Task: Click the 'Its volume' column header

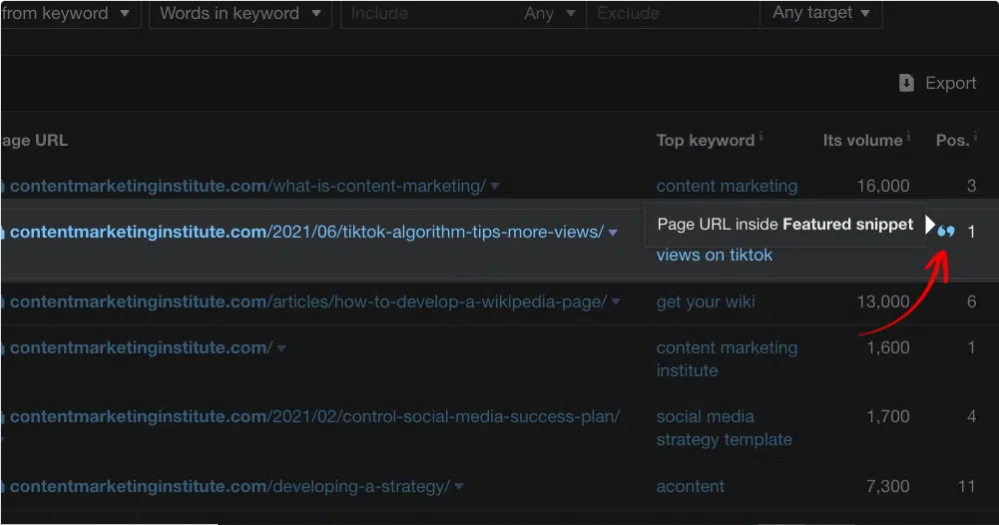Action: click(862, 140)
